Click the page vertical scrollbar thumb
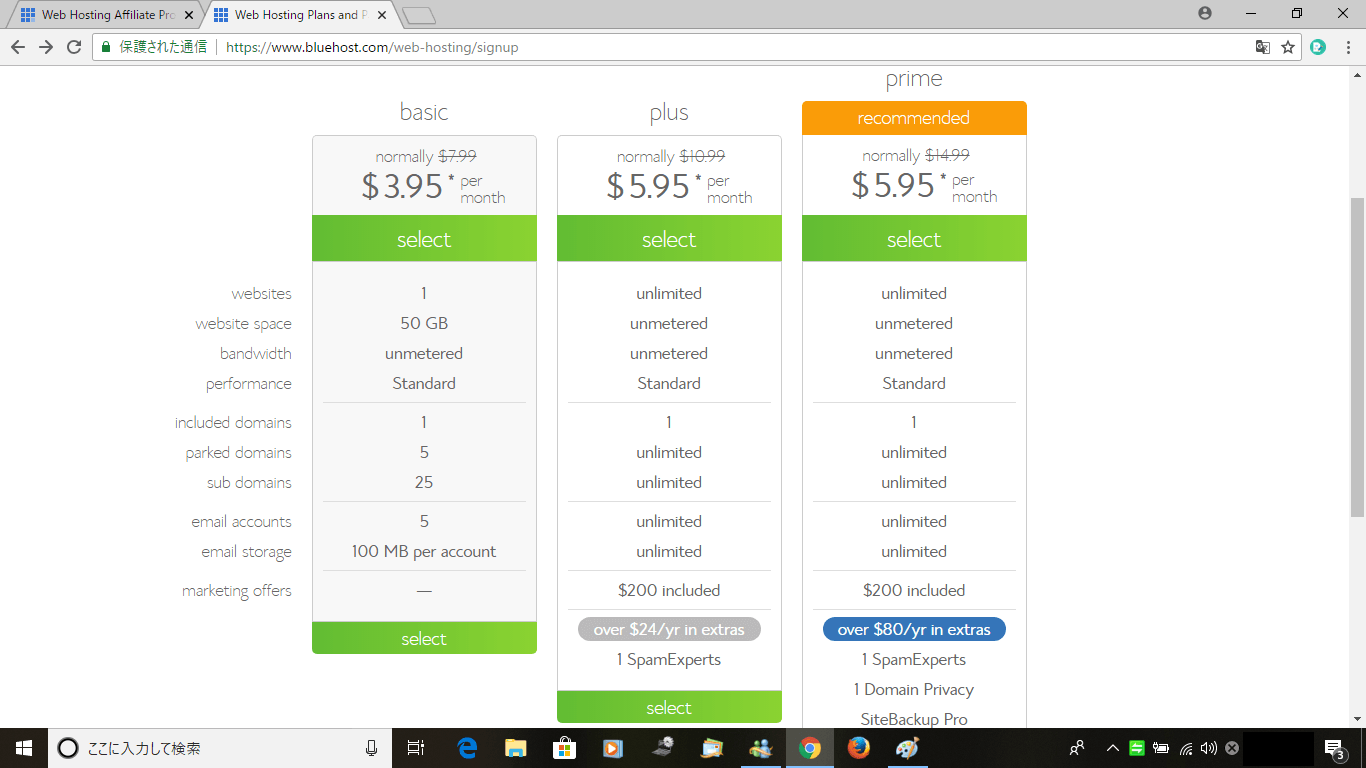The image size is (1366, 768). point(1357,357)
